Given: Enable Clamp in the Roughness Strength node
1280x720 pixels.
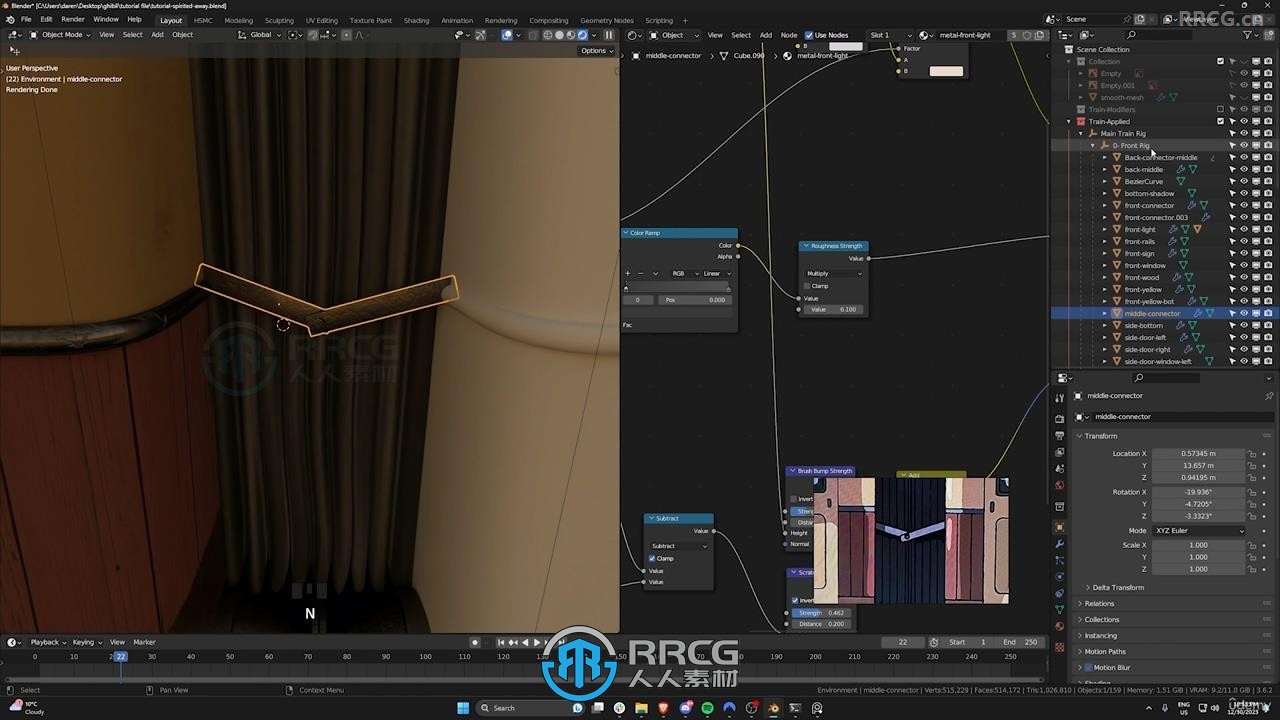Looking at the screenshot, I should pos(808,286).
